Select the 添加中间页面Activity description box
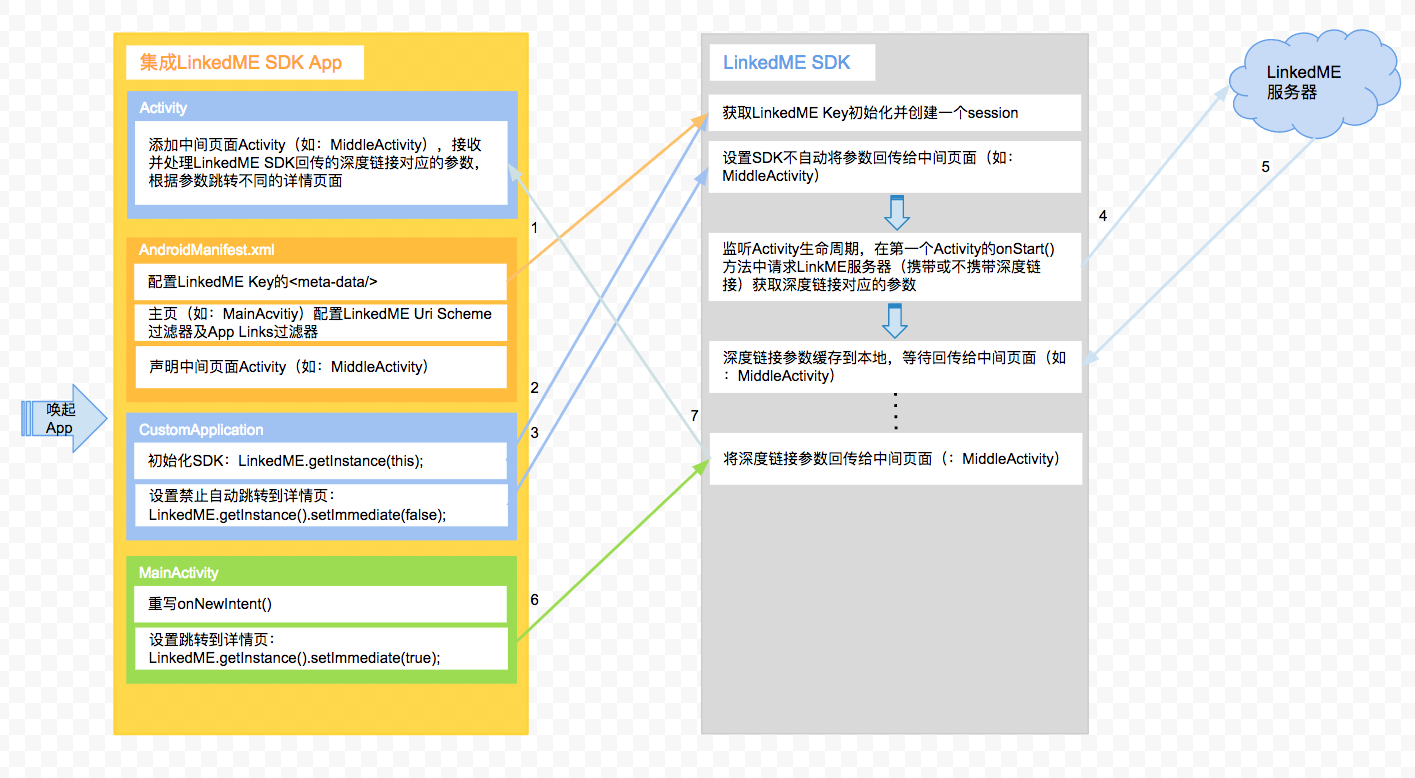The height and width of the screenshot is (778, 1415). pos(321,163)
